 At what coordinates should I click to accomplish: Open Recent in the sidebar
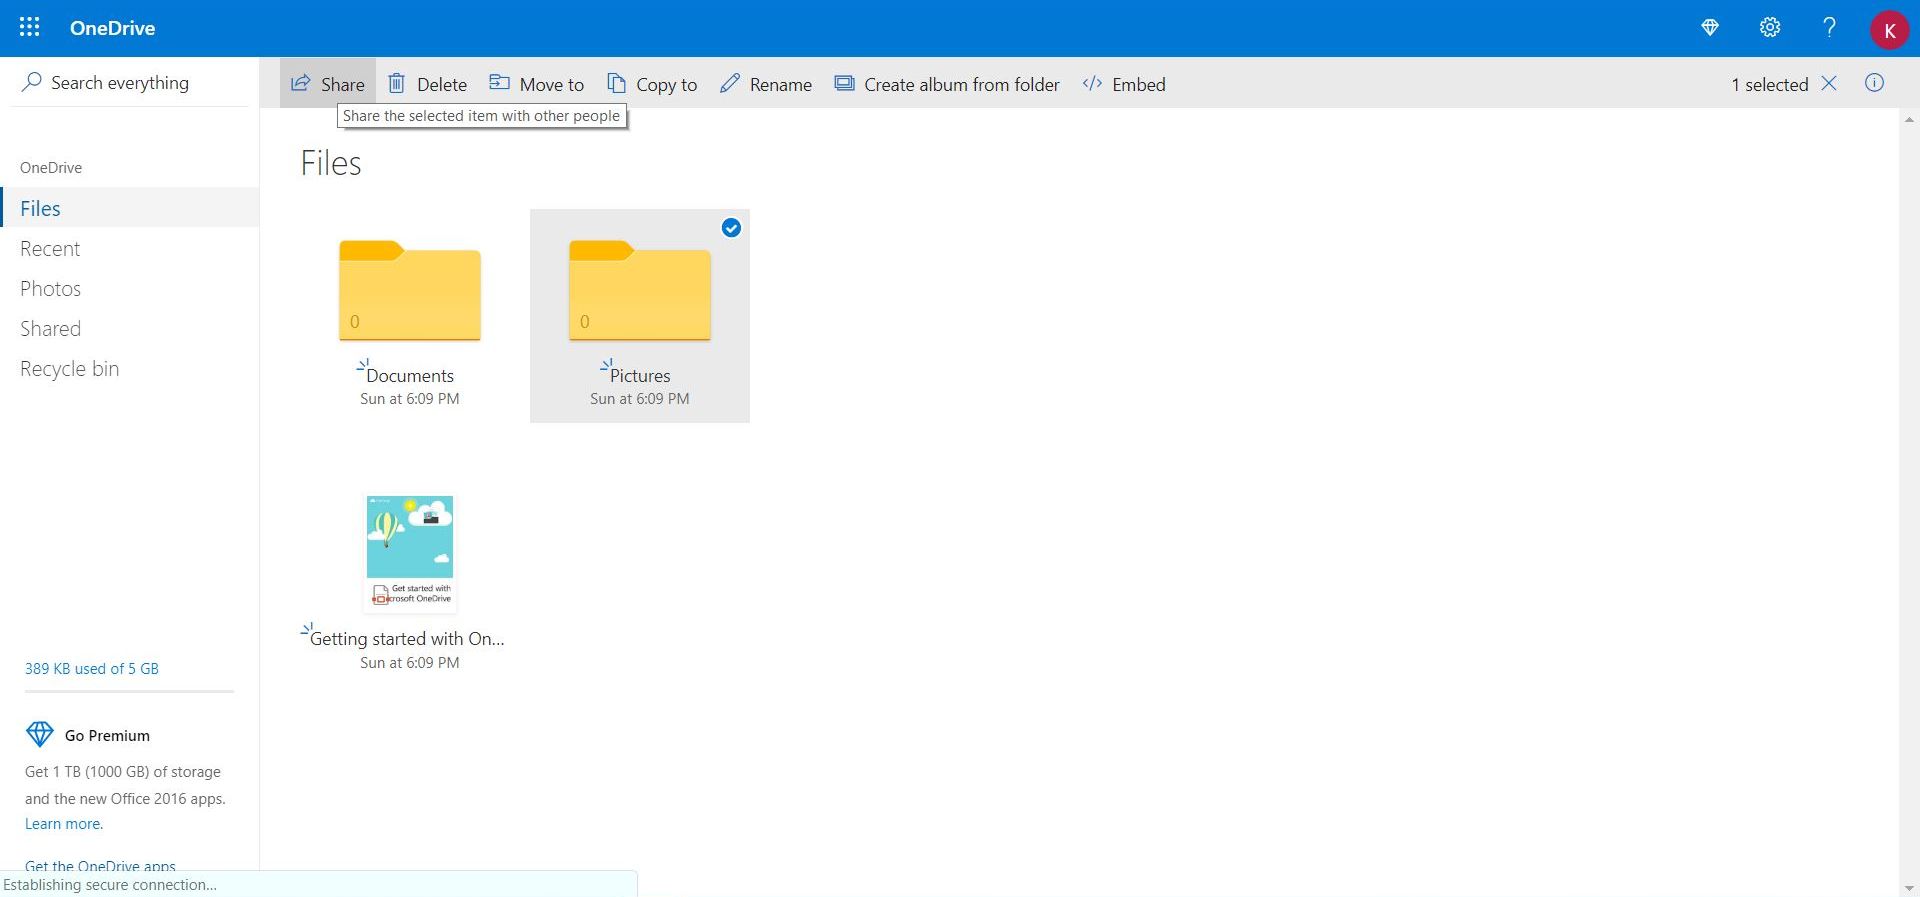coord(50,248)
